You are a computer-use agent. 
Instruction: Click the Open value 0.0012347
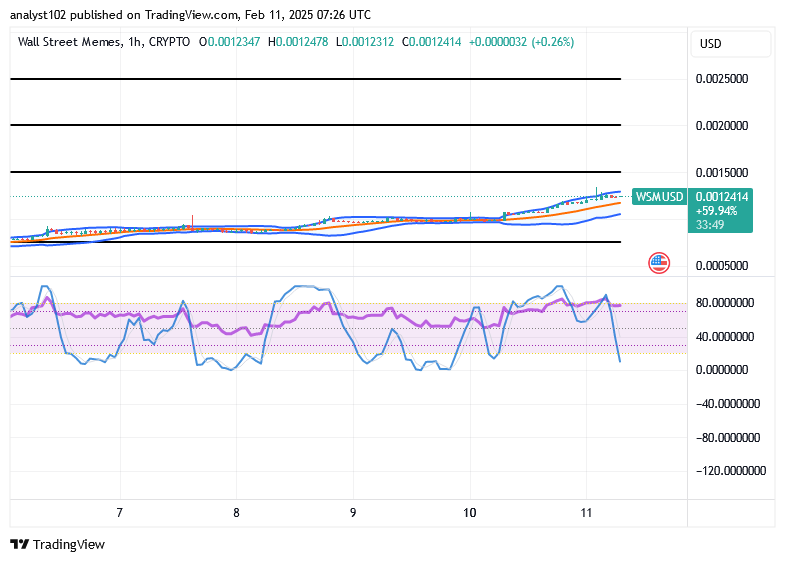[234, 42]
